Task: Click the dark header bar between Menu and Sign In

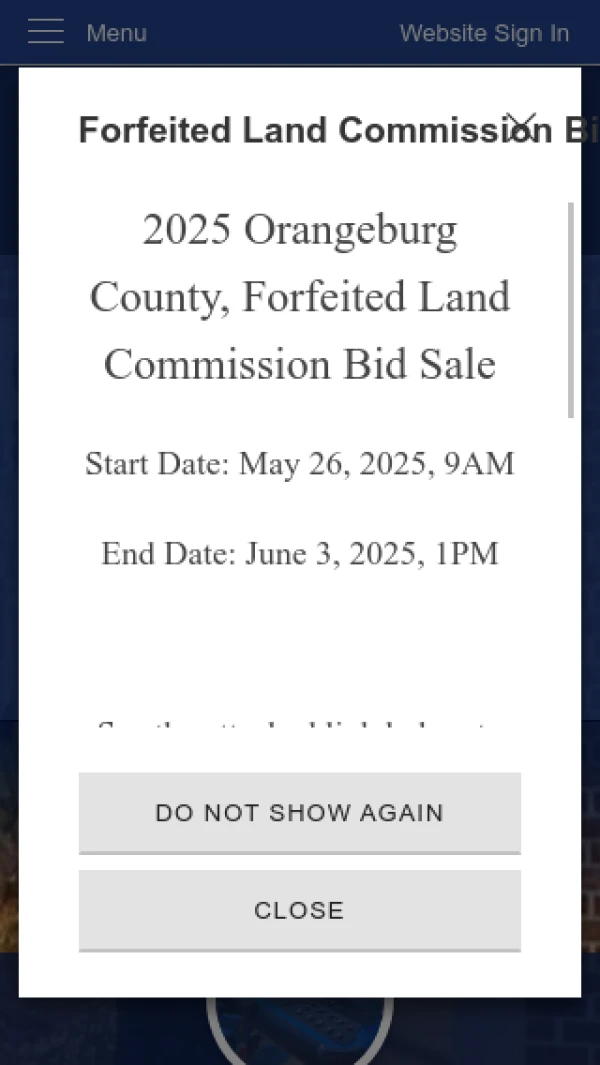Action: [x=273, y=33]
